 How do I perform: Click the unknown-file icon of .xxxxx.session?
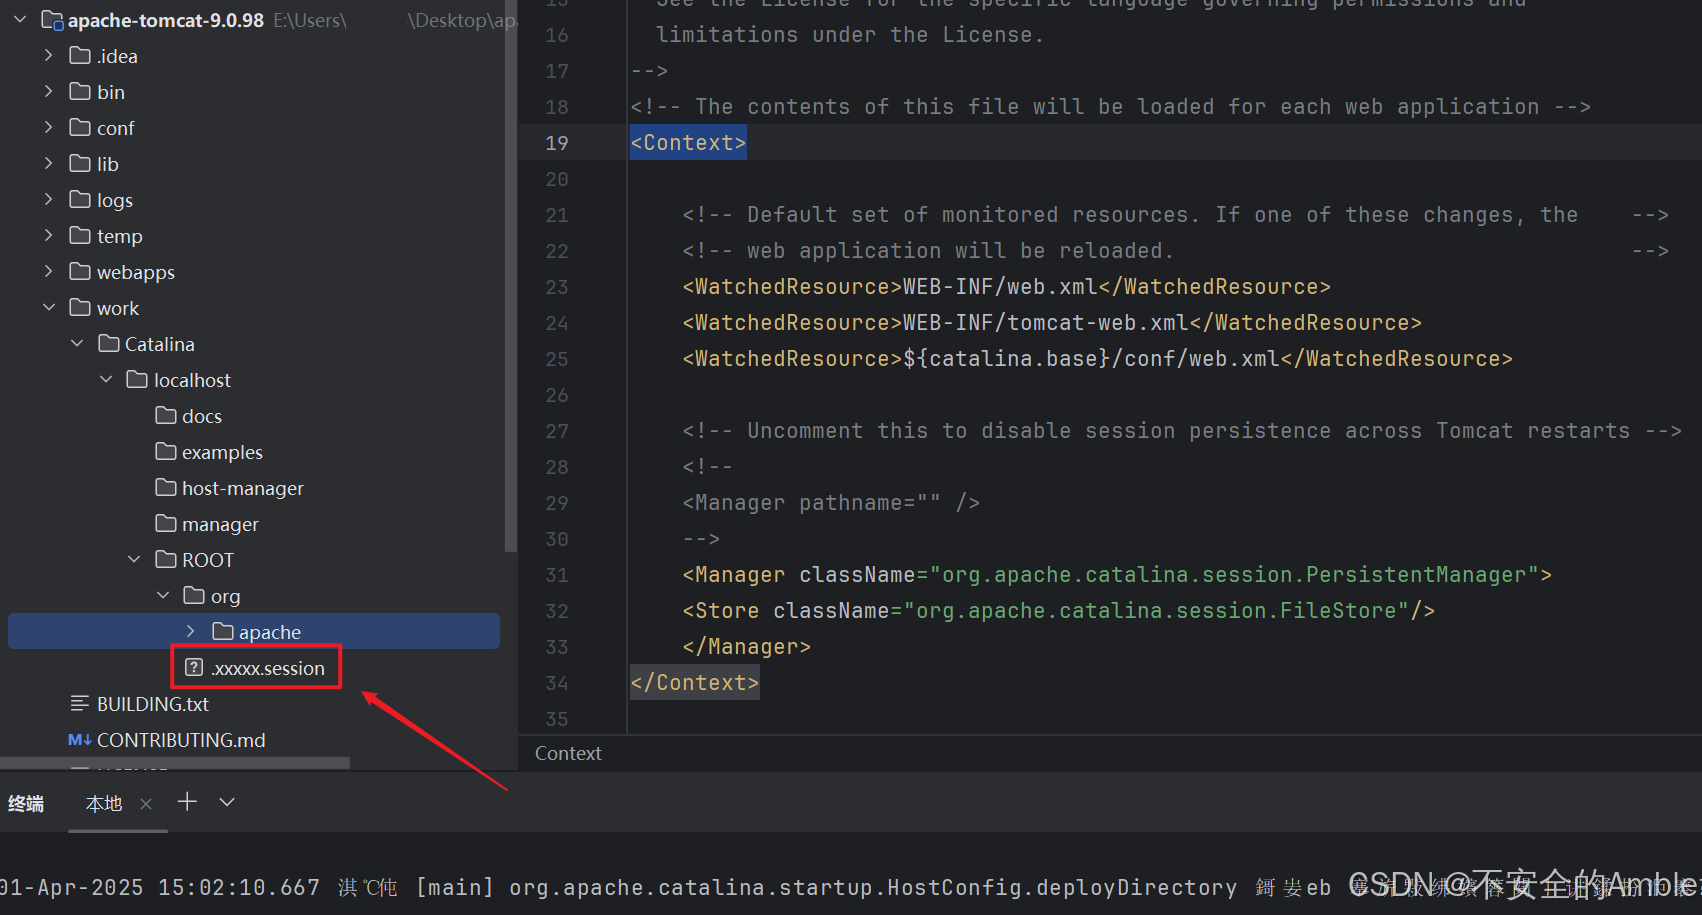tap(194, 667)
